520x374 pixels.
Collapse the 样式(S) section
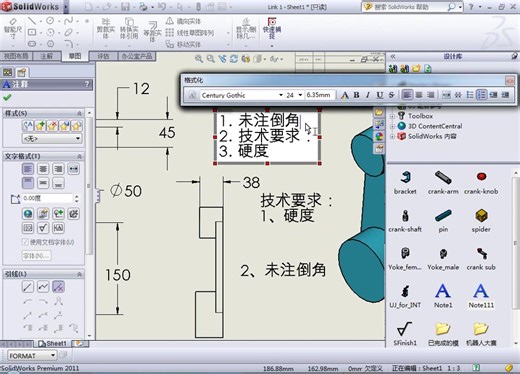coord(79,113)
